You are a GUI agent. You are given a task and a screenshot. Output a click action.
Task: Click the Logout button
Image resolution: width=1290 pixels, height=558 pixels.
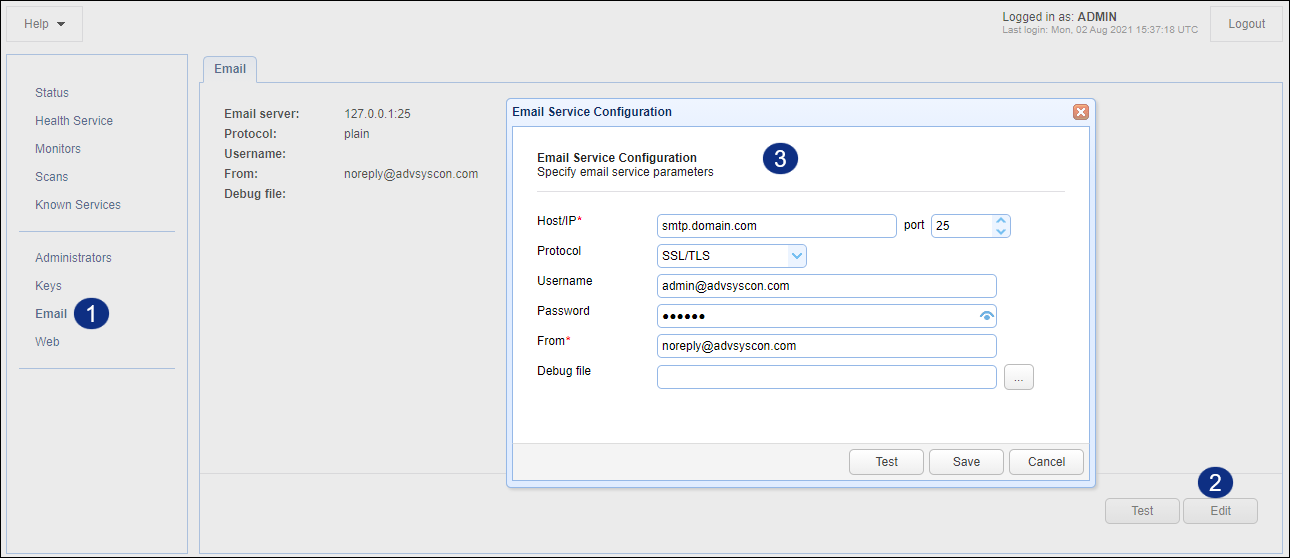tap(1246, 24)
